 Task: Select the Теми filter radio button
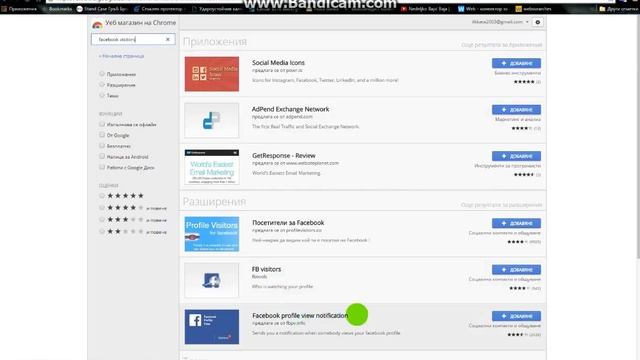[102, 95]
